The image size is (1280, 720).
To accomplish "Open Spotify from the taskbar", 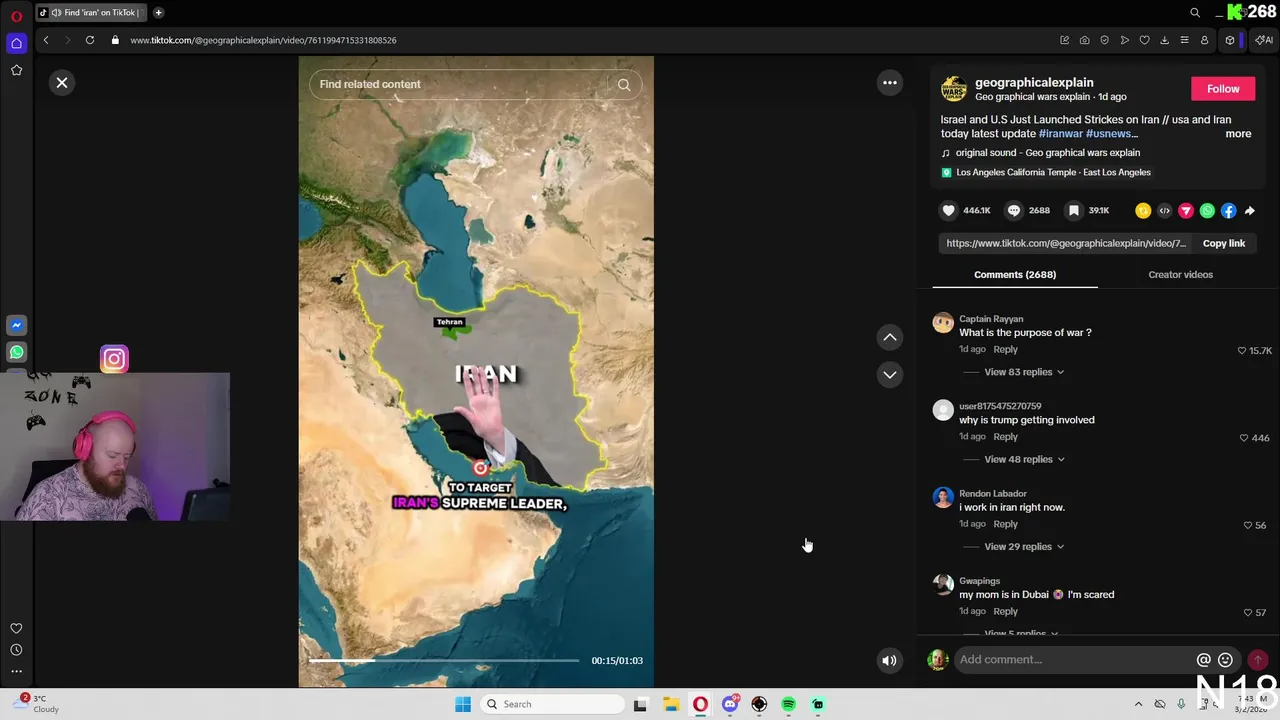I will point(788,704).
